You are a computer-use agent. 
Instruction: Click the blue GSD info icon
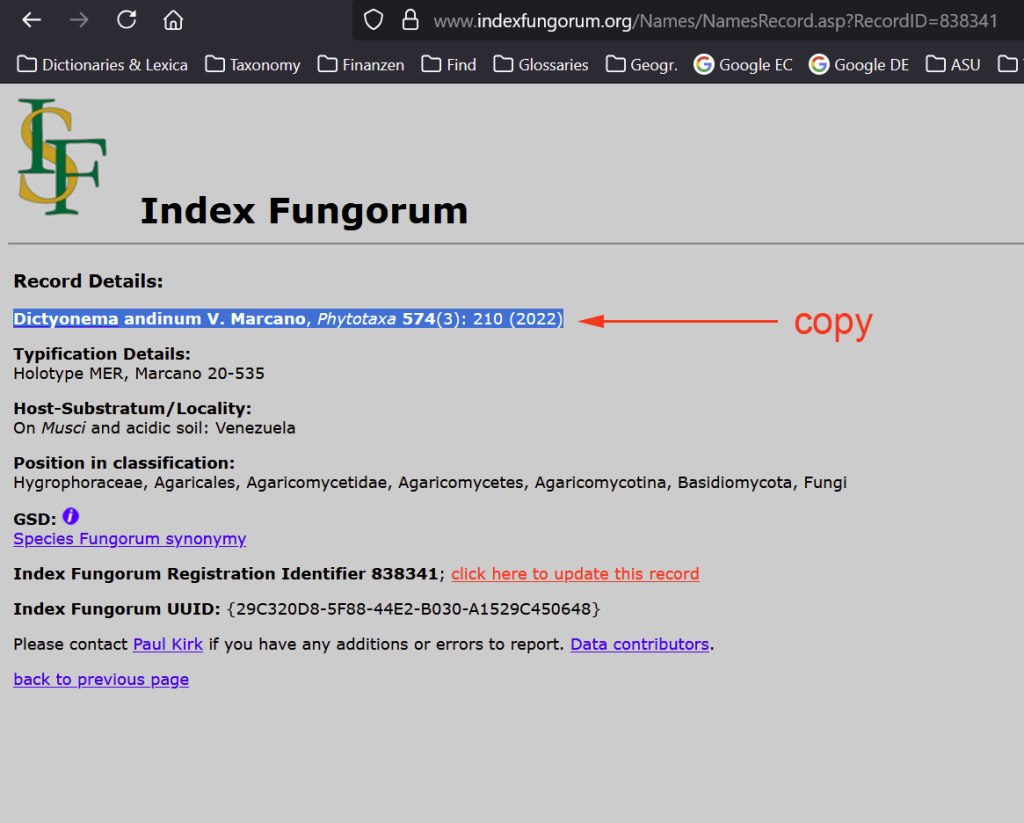[x=70, y=517]
